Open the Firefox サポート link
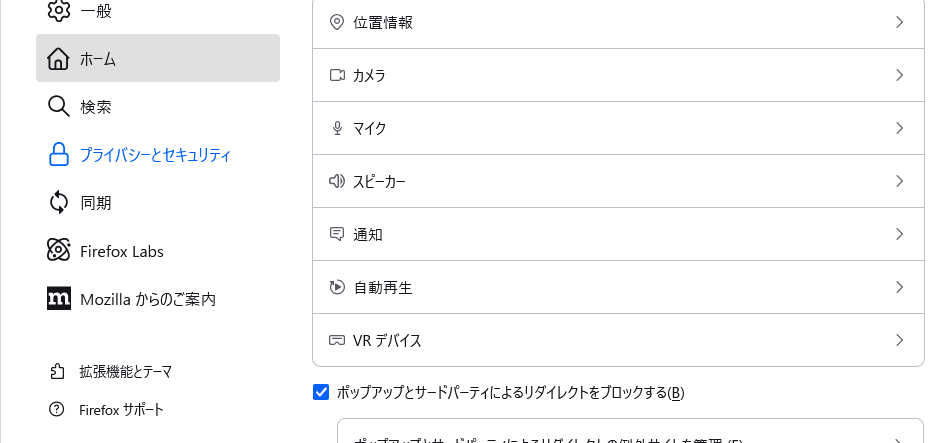The height and width of the screenshot is (443, 935). tap(121, 409)
